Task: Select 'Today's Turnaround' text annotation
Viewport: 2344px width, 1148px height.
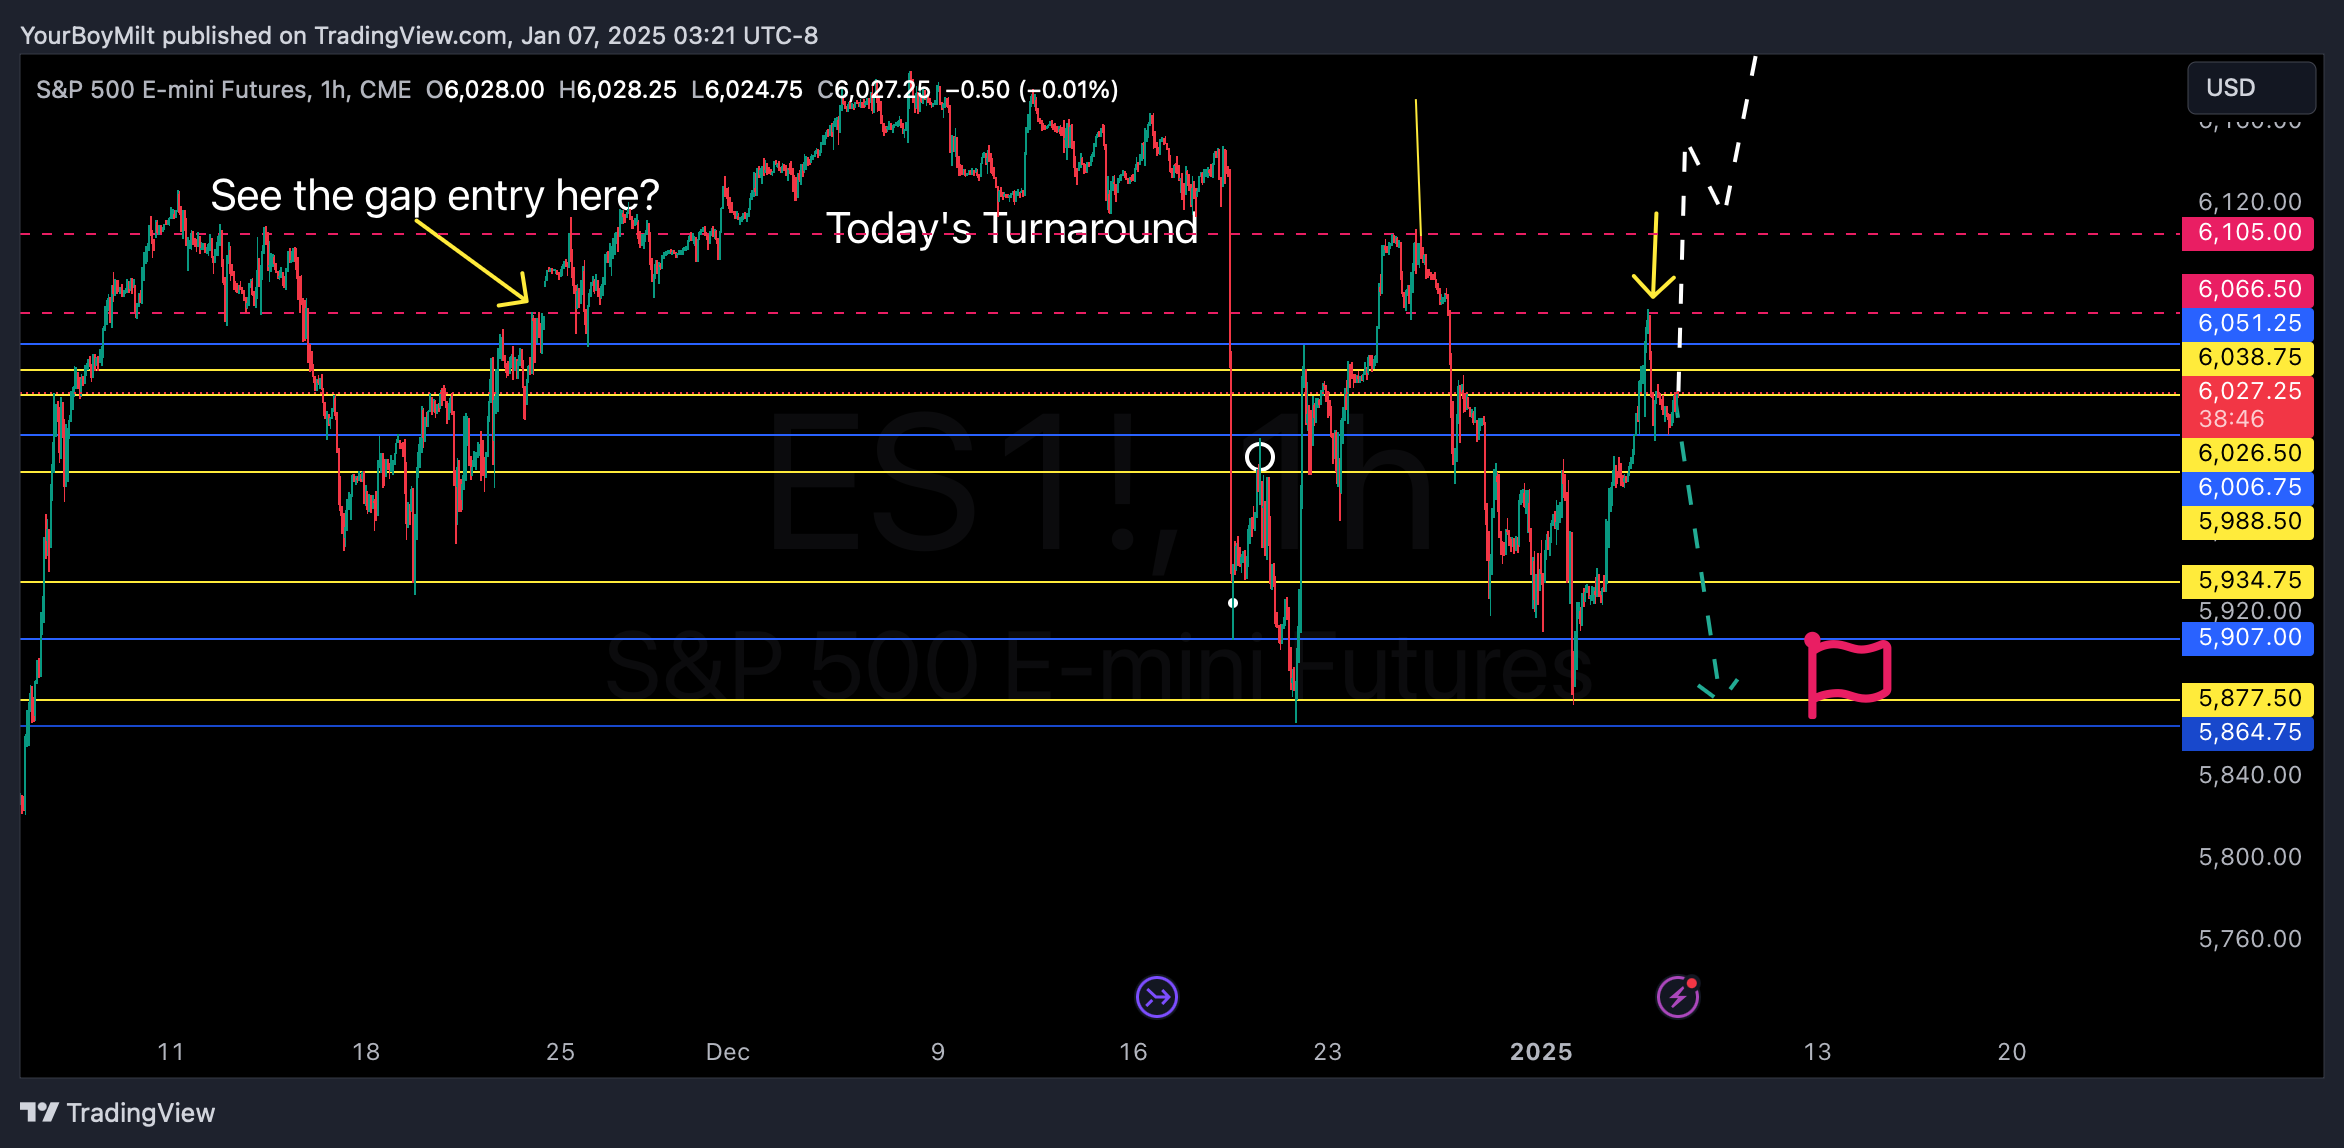Action: click(1011, 229)
